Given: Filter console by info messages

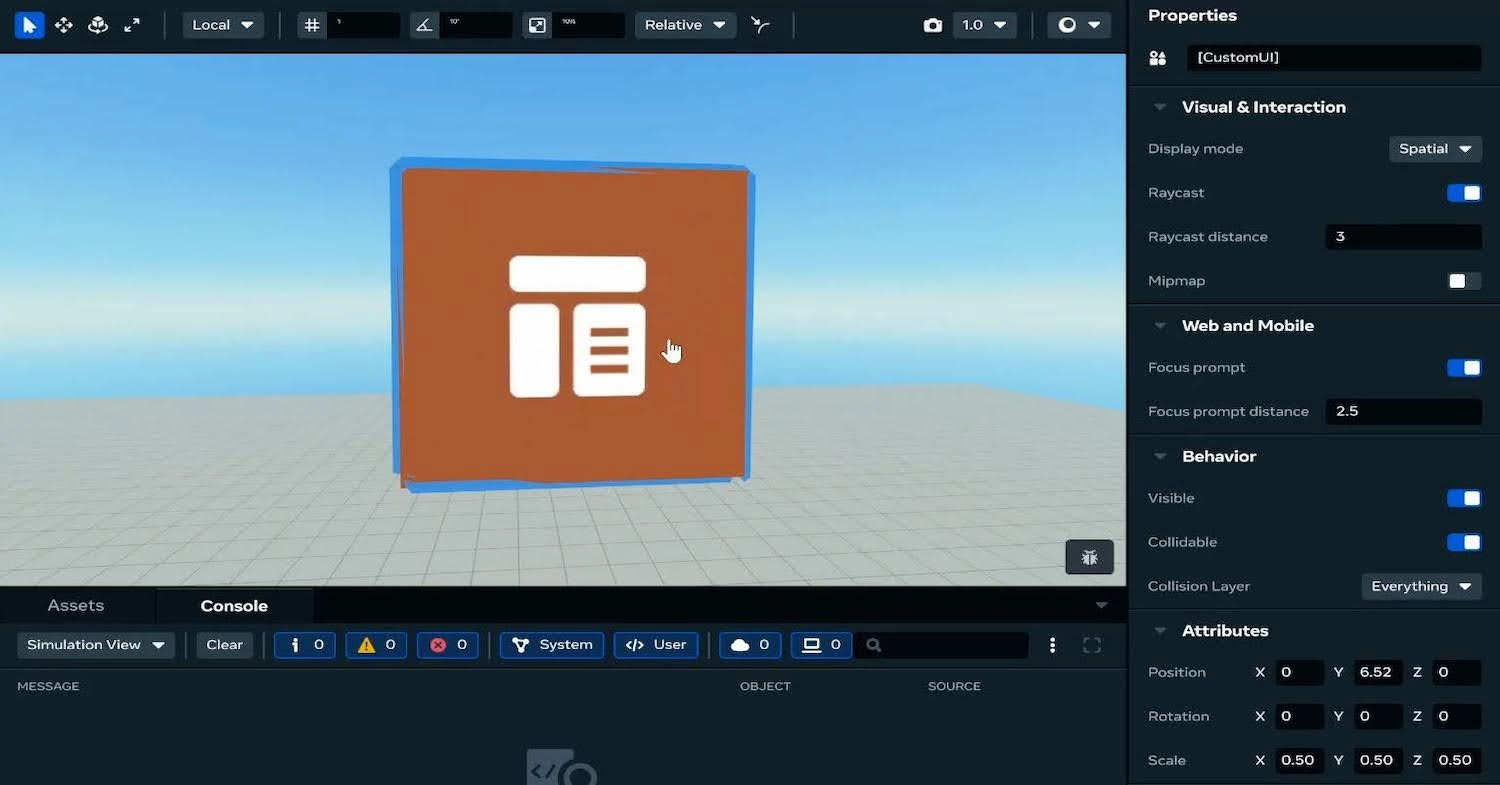Looking at the screenshot, I should pyautogui.click(x=305, y=645).
